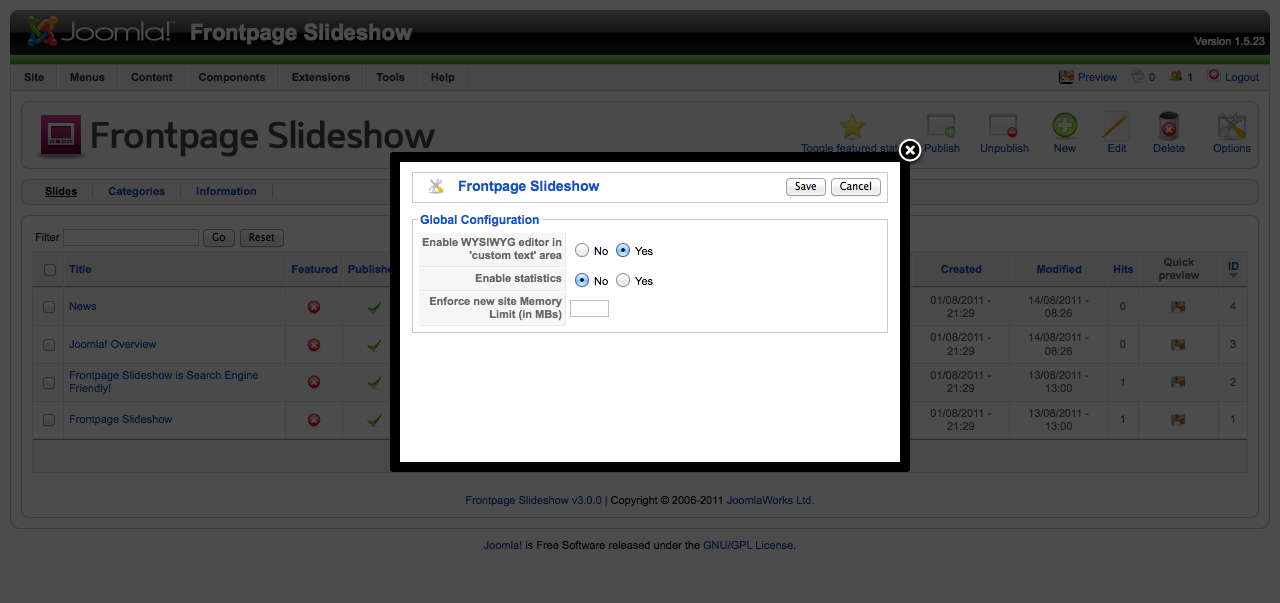The height and width of the screenshot is (603, 1280).
Task: Sort by the ID column header
Action: (x=1233, y=268)
